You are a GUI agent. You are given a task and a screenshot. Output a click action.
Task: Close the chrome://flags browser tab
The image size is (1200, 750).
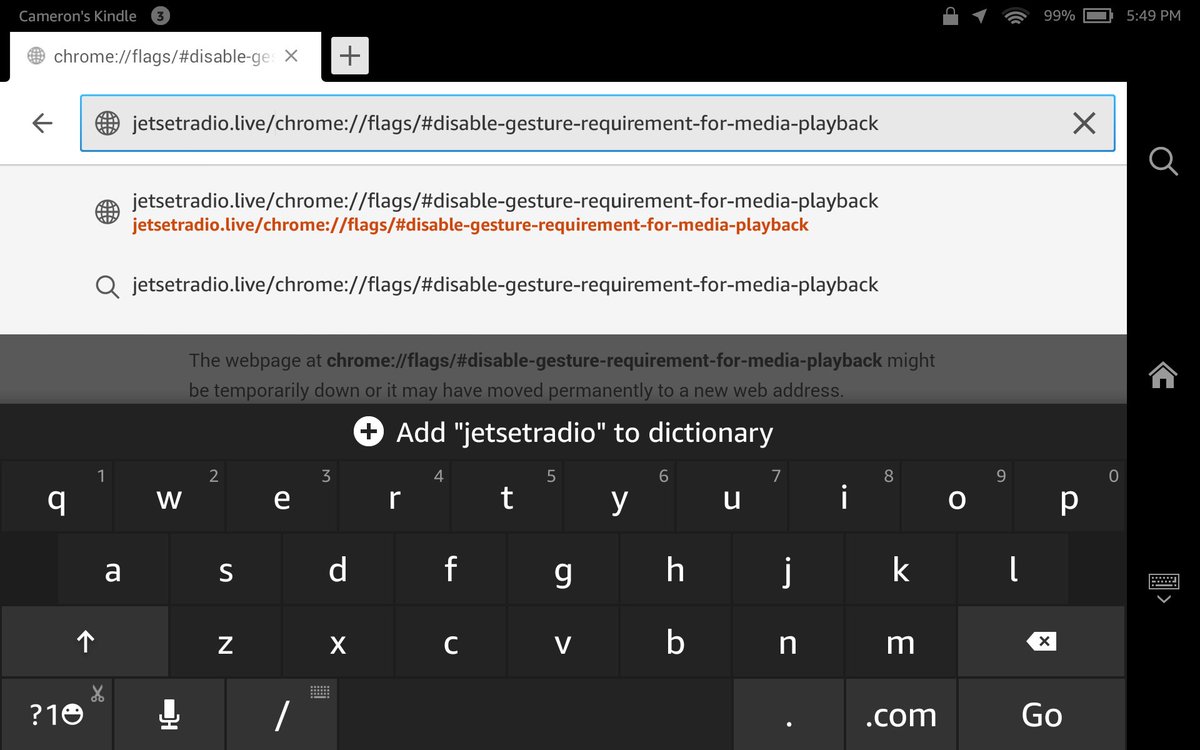(291, 56)
